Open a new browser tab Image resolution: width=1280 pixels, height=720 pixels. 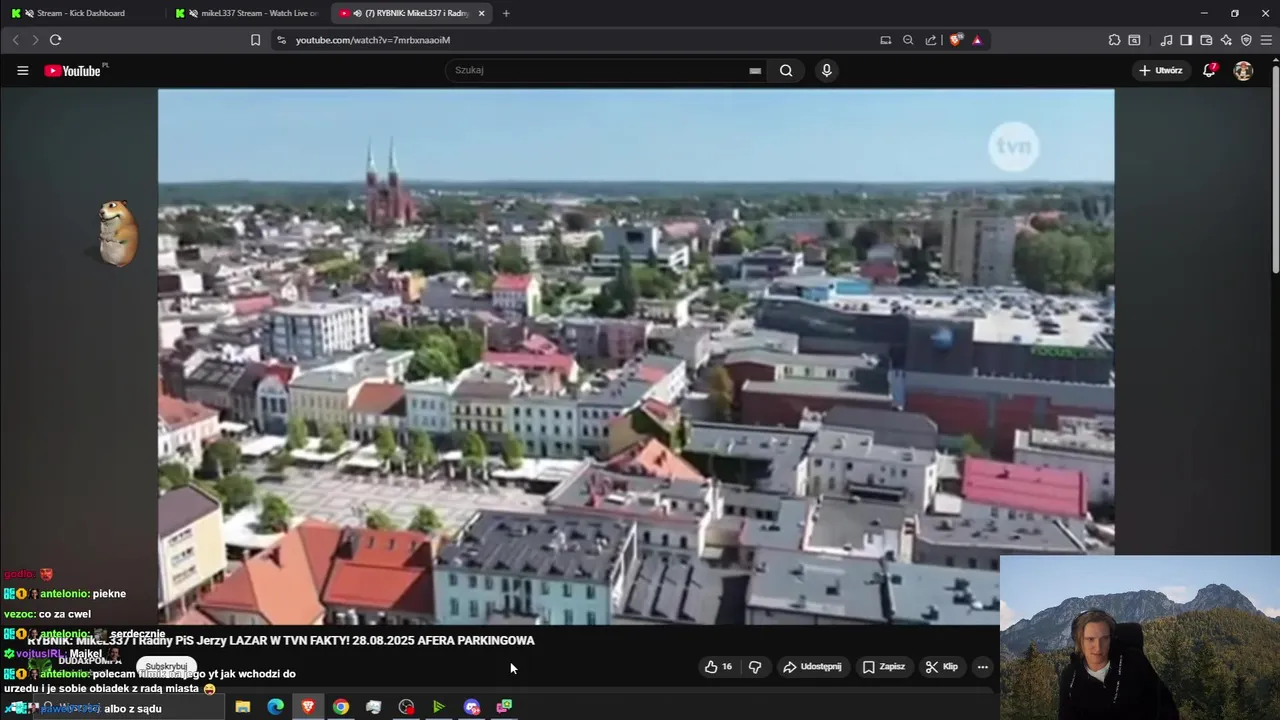506,13
